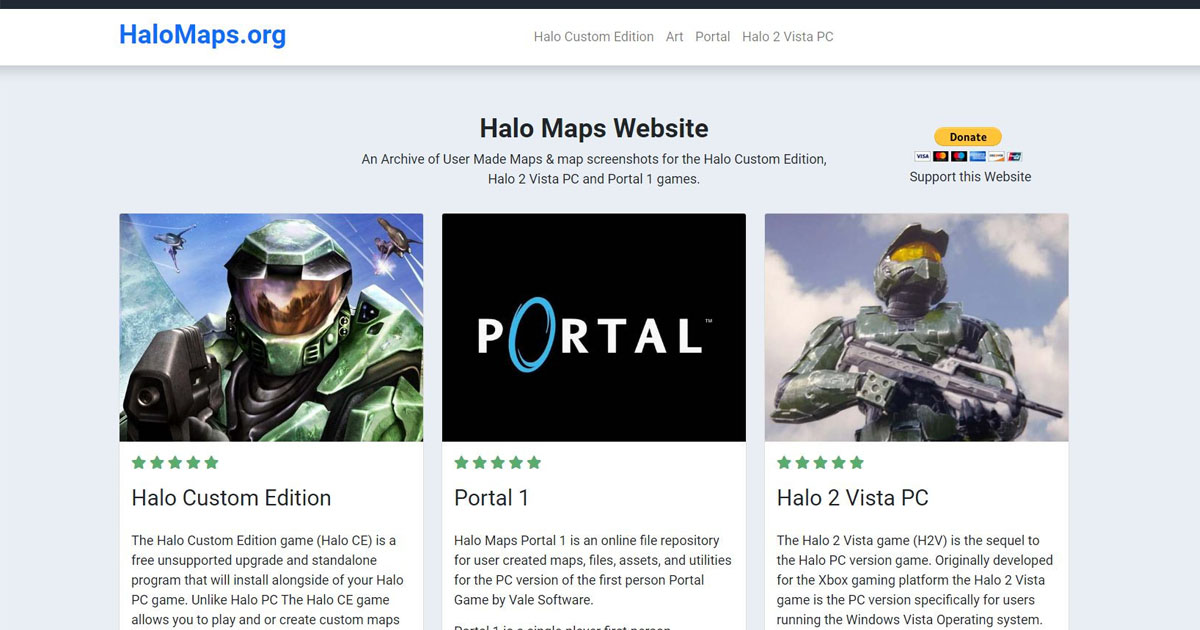Click the Master Chief helmet artwork
This screenshot has height=630, width=1200.
point(271,326)
